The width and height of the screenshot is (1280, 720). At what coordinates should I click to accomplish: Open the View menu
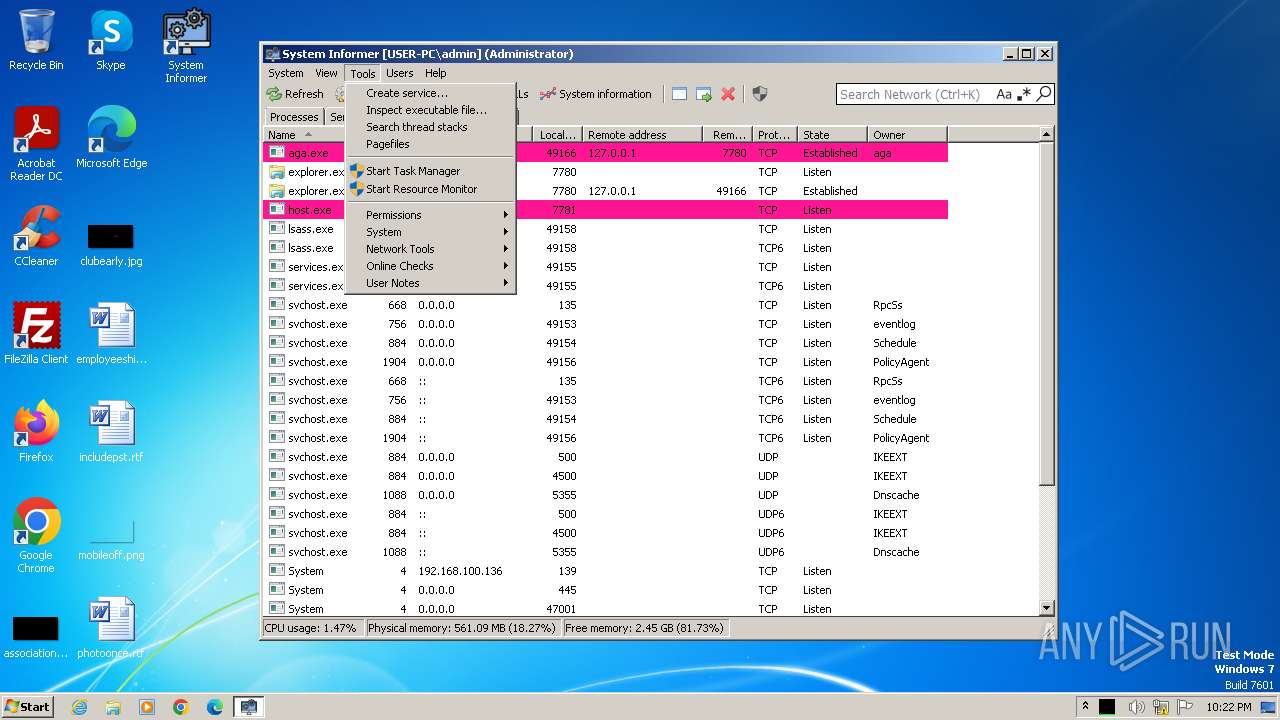tap(327, 73)
